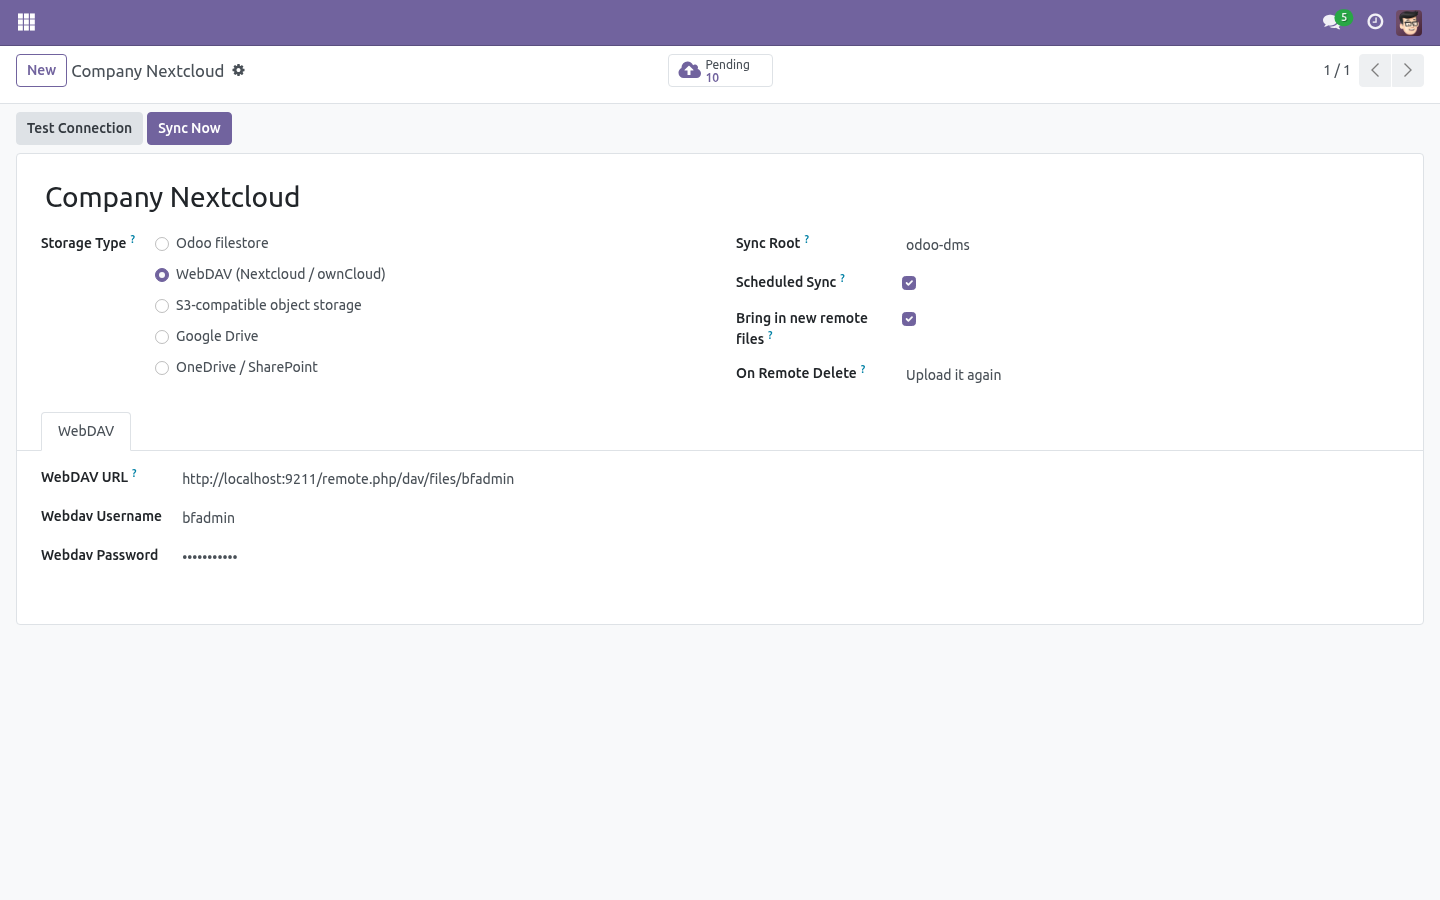Click the Test Connection button

click(x=79, y=128)
